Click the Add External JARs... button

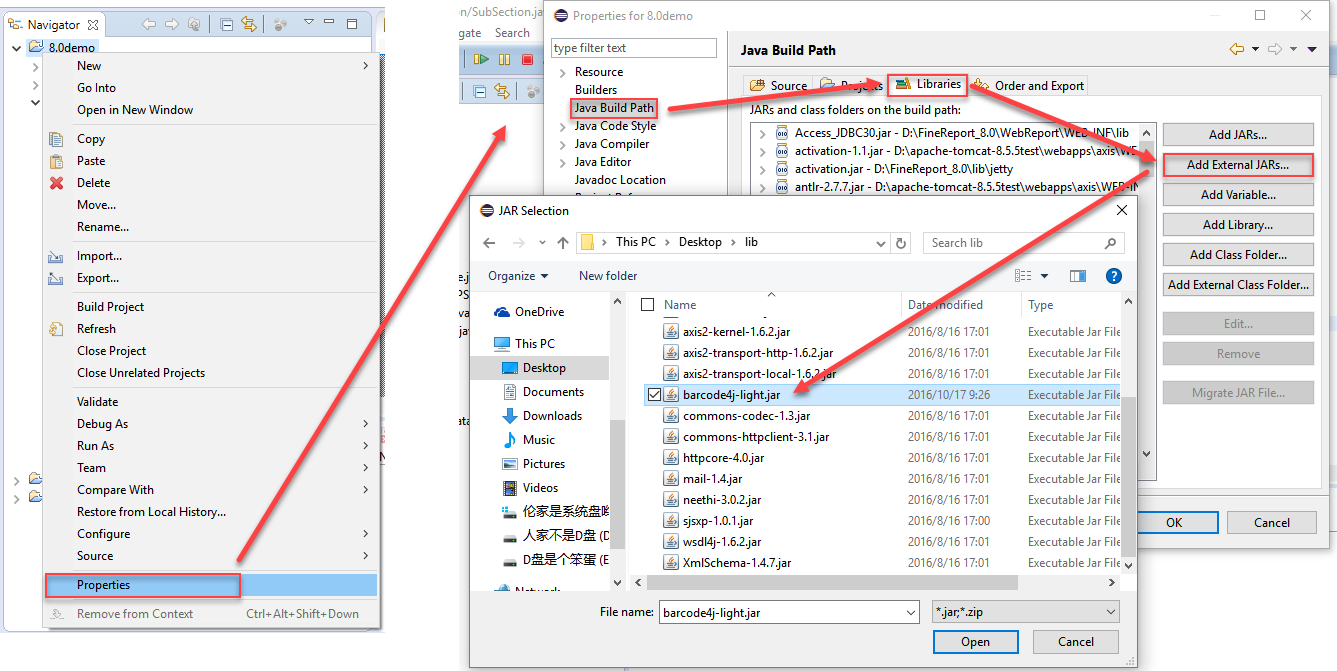[1238, 165]
